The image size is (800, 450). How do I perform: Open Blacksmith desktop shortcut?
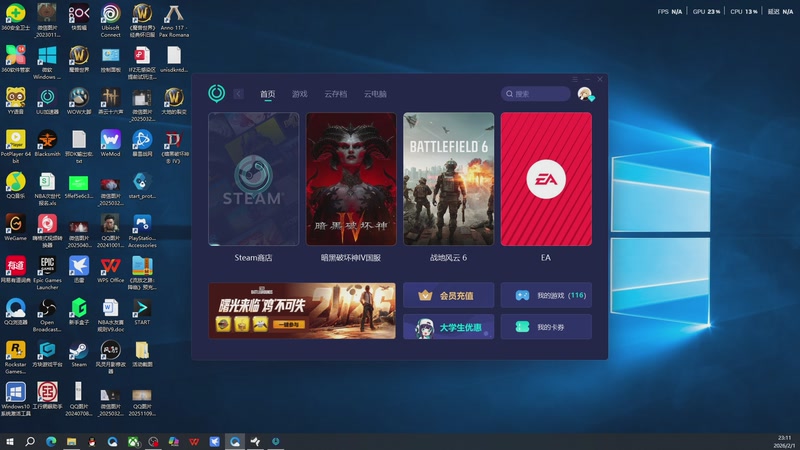click(47, 143)
